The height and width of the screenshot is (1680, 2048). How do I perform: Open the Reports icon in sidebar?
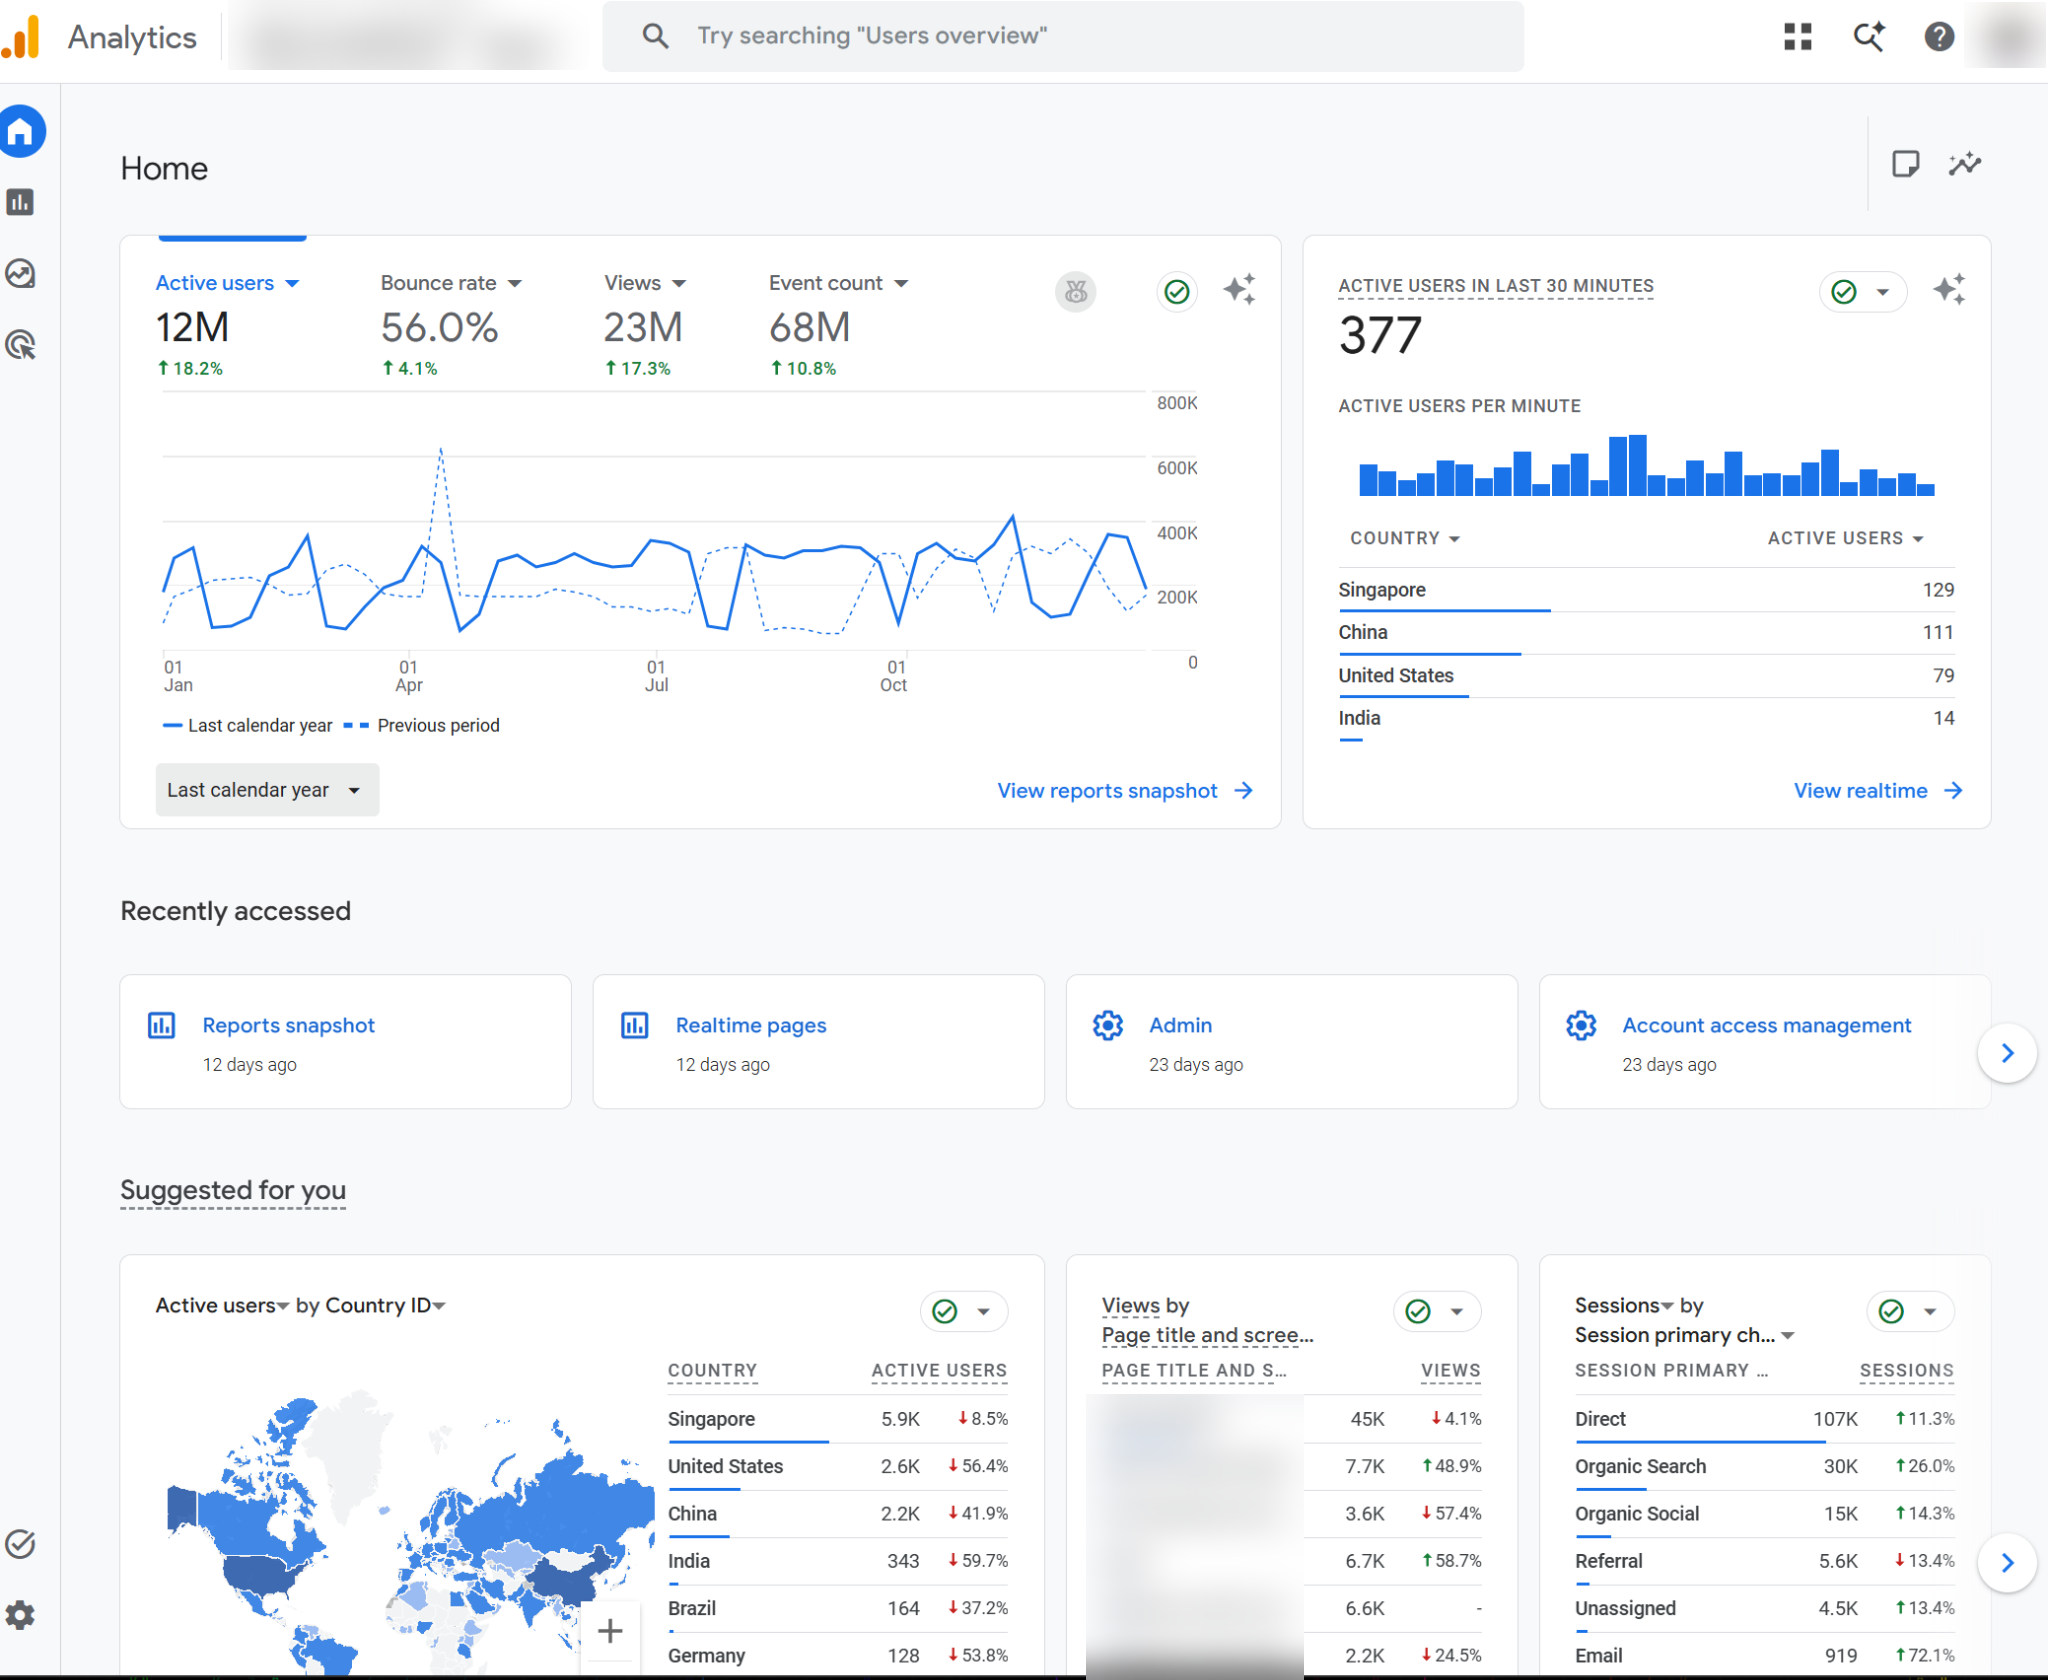pos(21,202)
